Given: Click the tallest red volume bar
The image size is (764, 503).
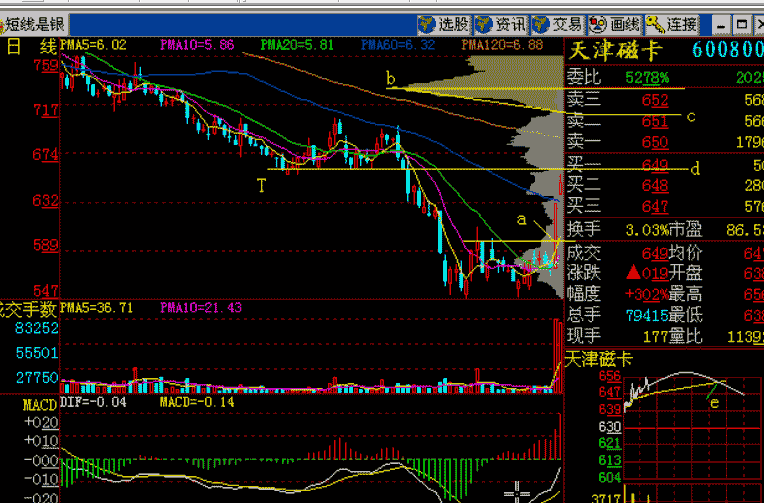Looking at the screenshot, I should (557, 355).
